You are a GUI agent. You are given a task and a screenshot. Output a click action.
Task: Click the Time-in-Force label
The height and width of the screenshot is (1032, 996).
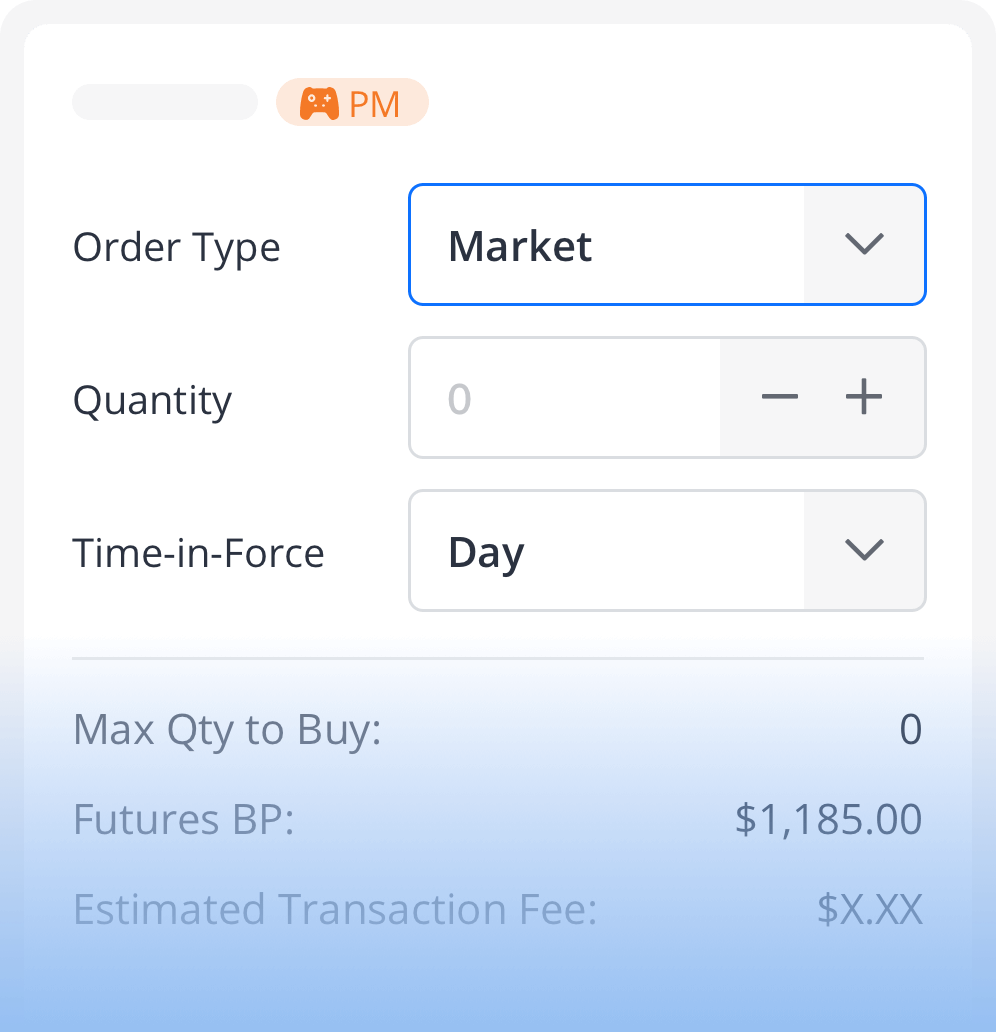click(x=199, y=553)
